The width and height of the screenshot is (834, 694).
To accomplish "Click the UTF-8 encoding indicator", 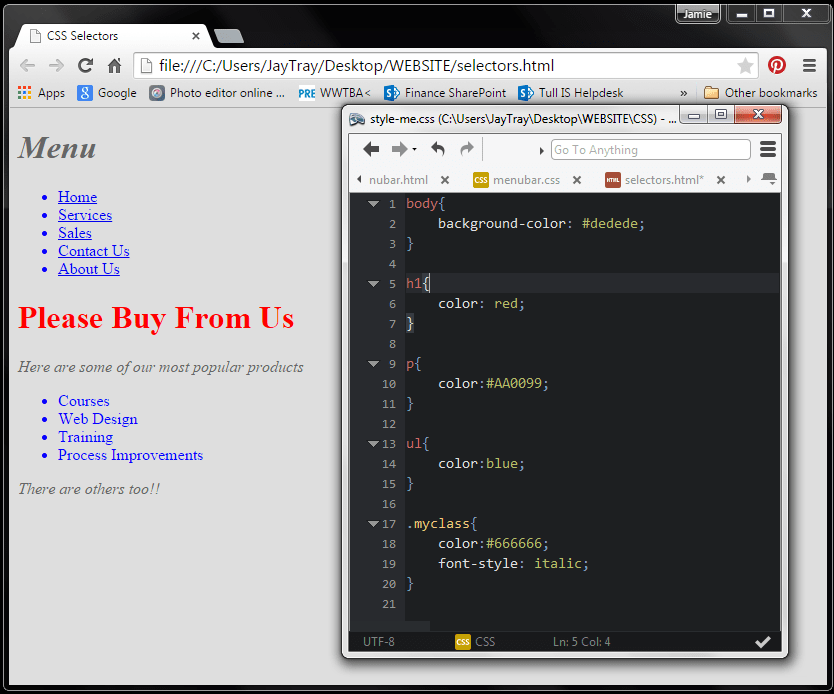I will click(x=378, y=641).
